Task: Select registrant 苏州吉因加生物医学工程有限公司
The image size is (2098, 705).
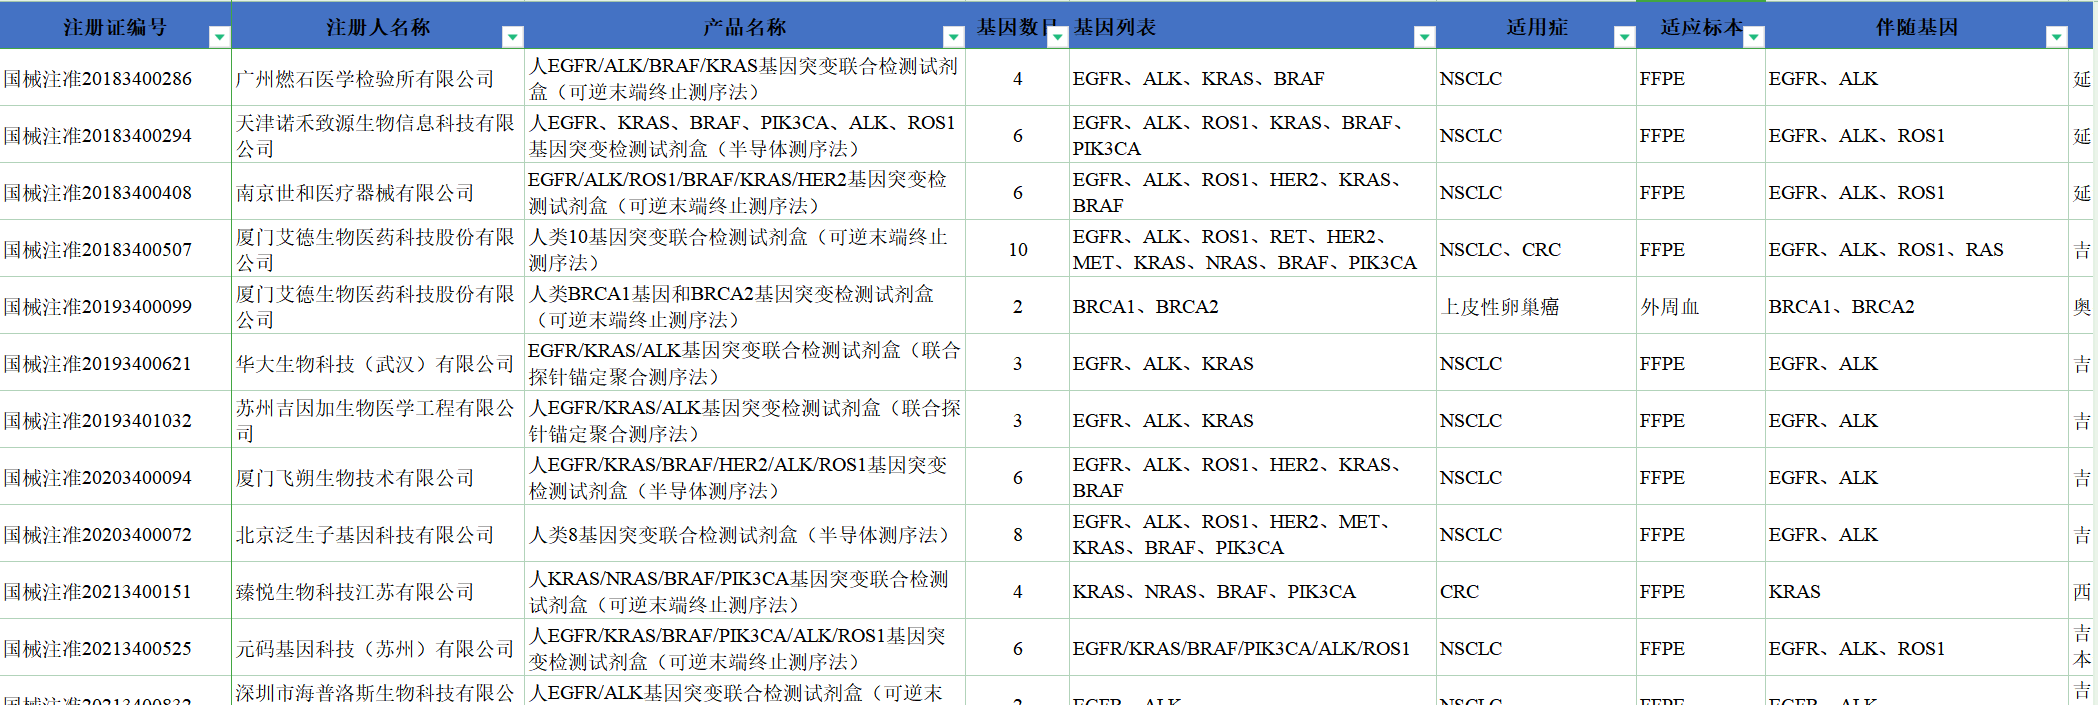Action: (x=378, y=420)
